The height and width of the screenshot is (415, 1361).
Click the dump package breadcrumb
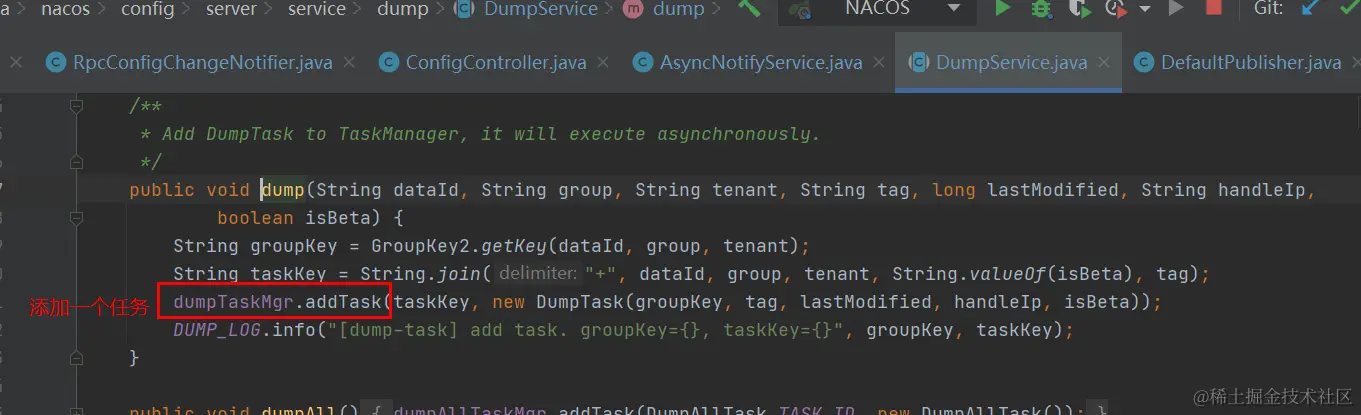click(402, 9)
